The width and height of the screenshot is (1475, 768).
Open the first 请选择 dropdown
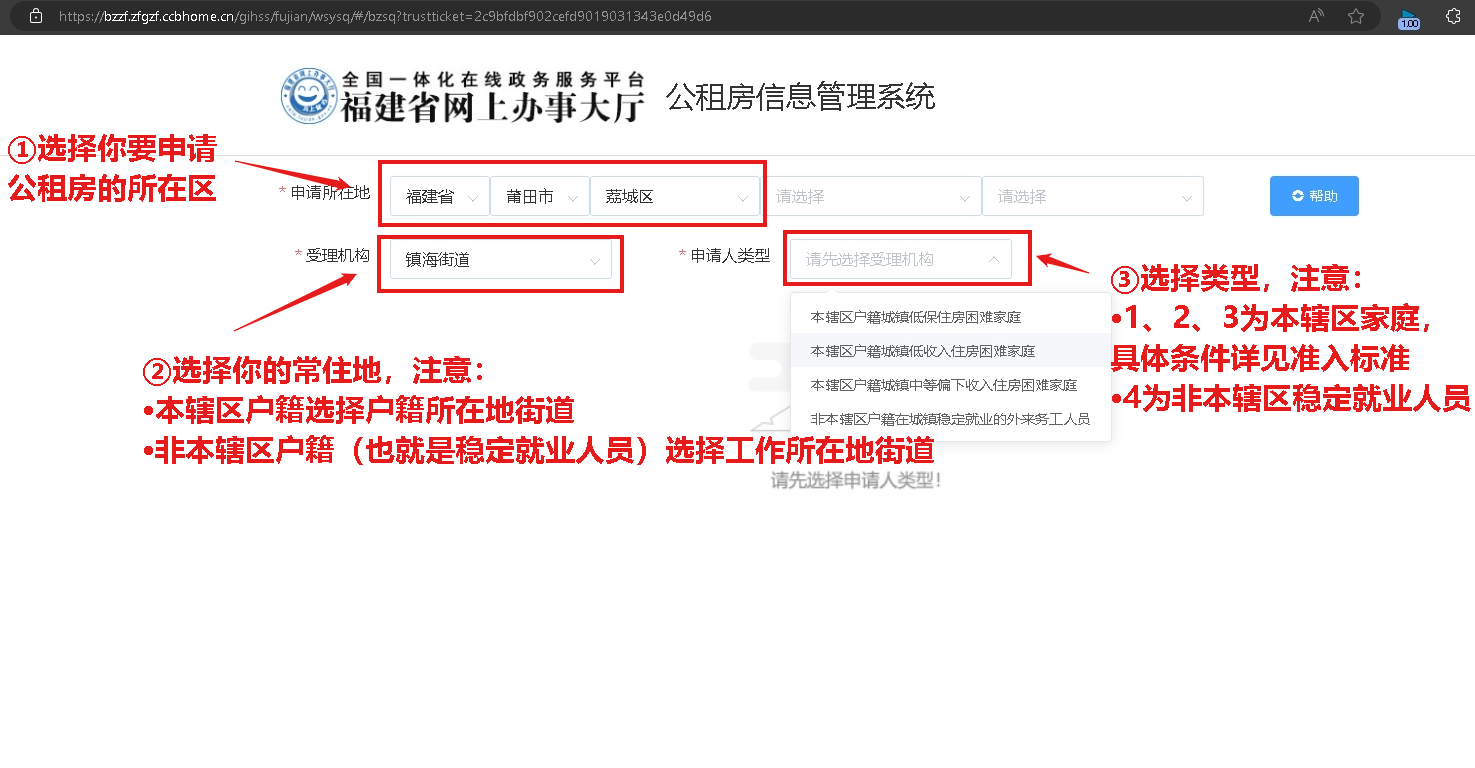coord(873,196)
